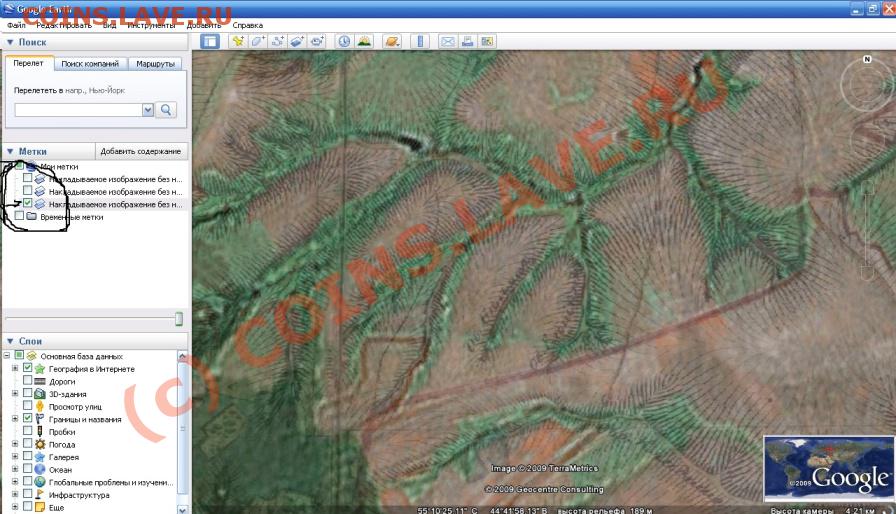Open the Файл menu
This screenshot has height=514, width=896.
pyautogui.click(x=16, y=25)
